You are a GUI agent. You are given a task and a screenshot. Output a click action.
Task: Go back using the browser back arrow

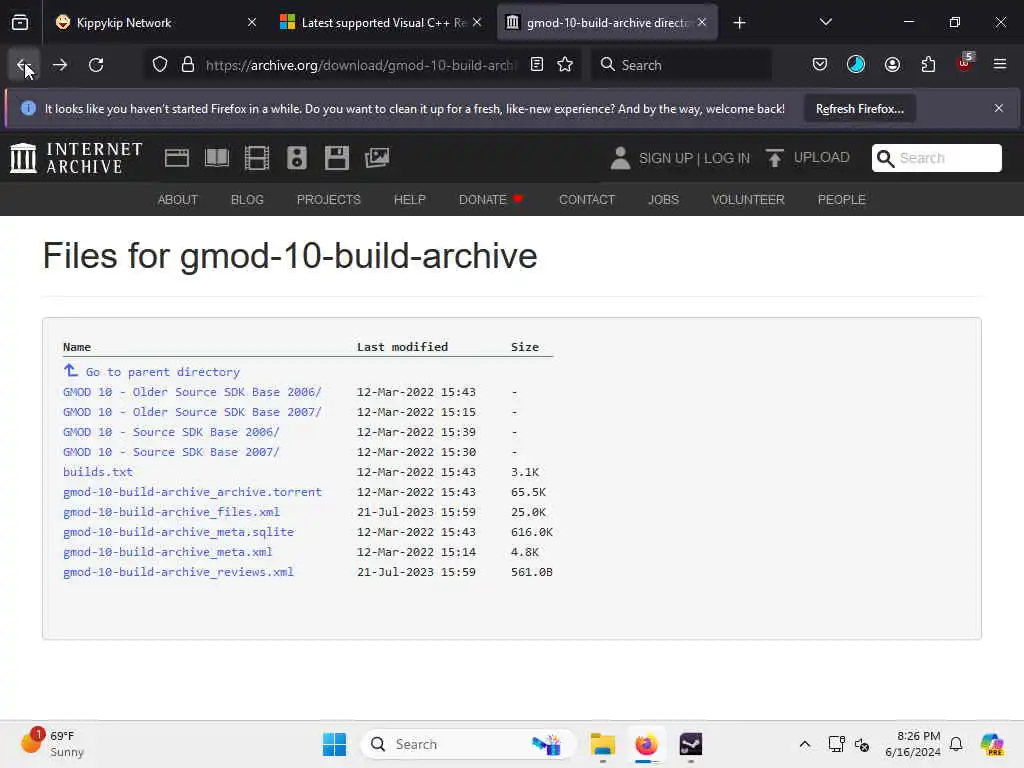pos(24,65)
